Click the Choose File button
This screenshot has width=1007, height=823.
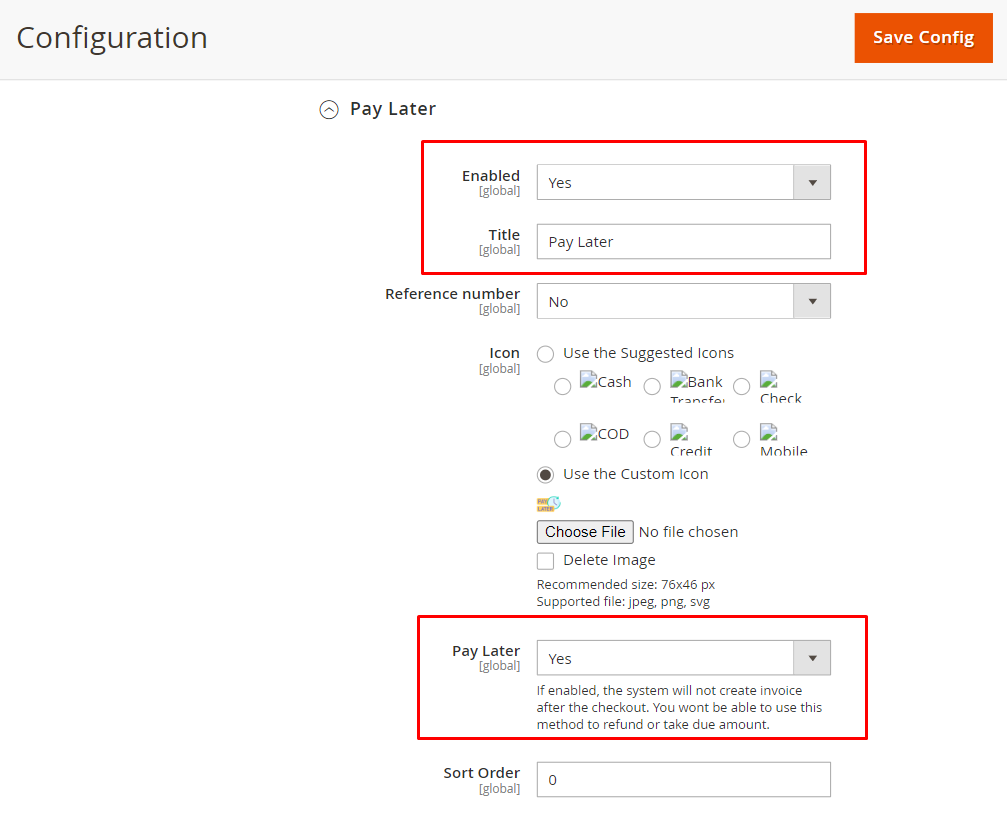585,532
